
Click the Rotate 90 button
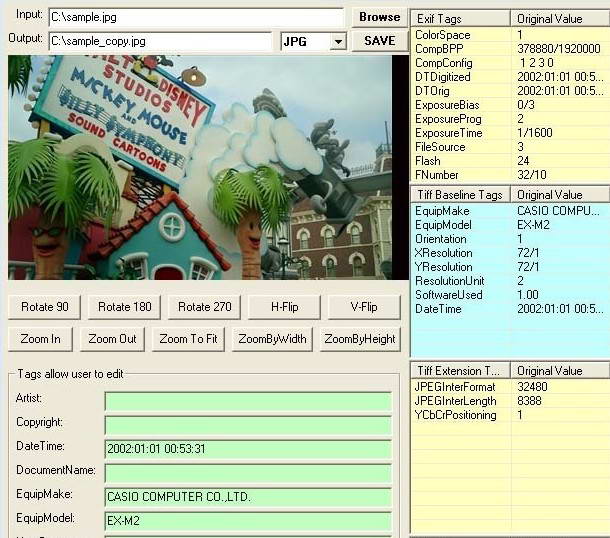coord(44,307)
